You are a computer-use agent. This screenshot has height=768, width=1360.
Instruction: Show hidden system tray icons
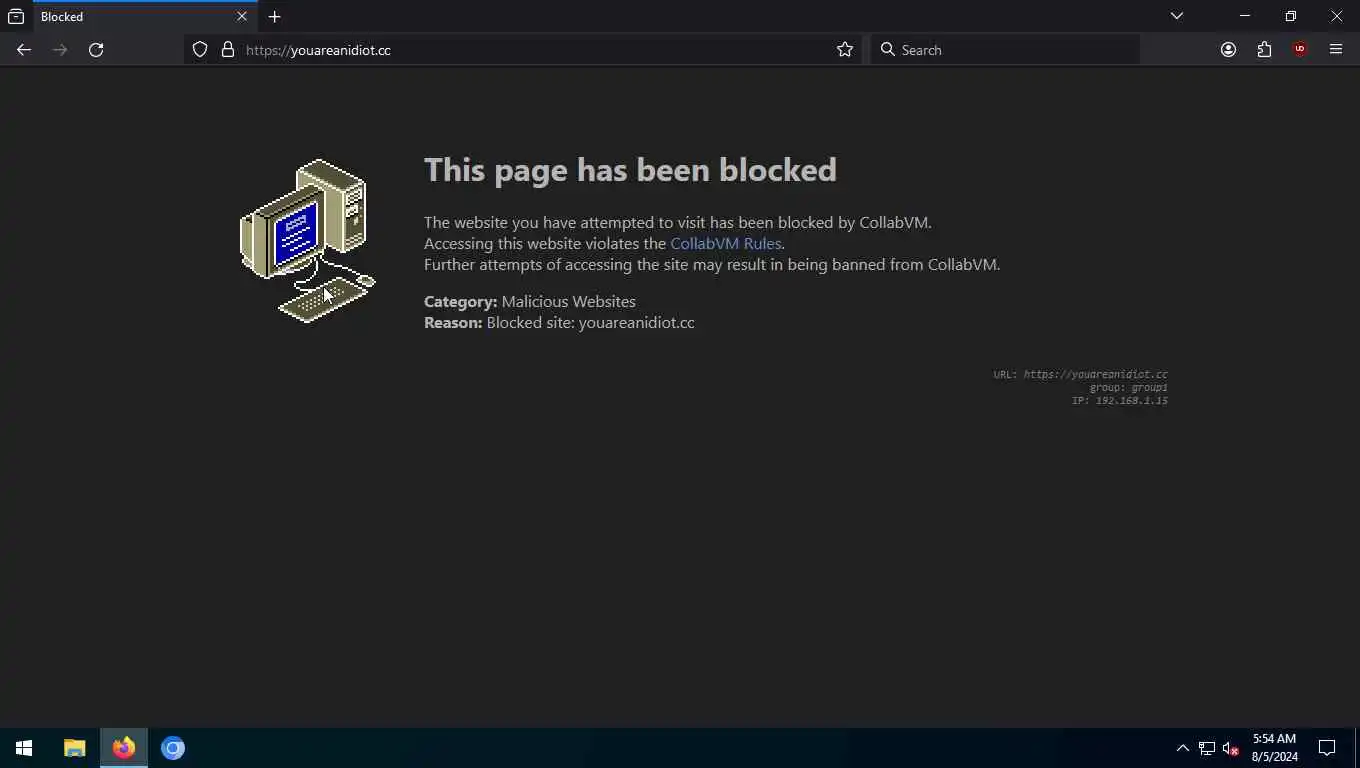pos(1182,748)
